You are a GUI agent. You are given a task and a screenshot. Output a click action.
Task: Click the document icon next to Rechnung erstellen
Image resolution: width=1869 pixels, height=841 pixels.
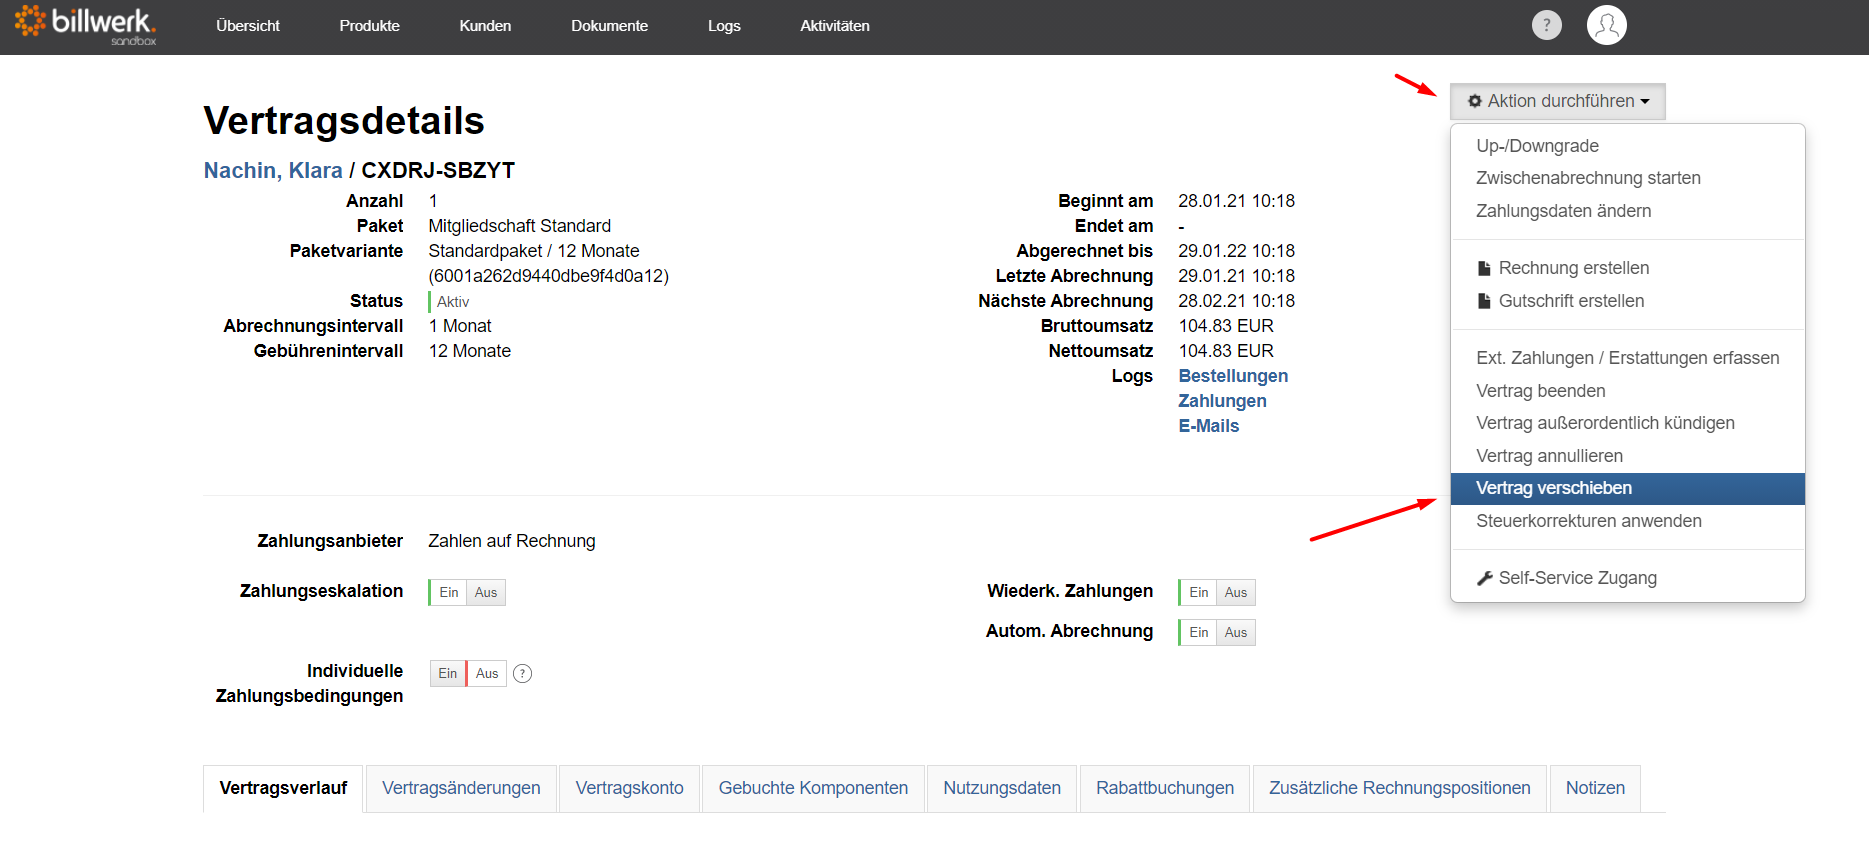point(1484,268)
